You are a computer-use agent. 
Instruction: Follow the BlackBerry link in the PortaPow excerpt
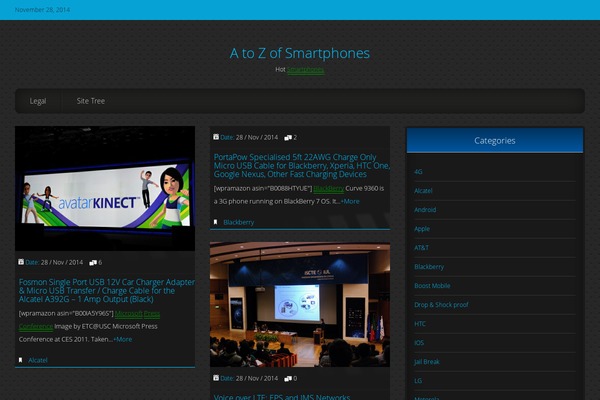pos(328,188)
